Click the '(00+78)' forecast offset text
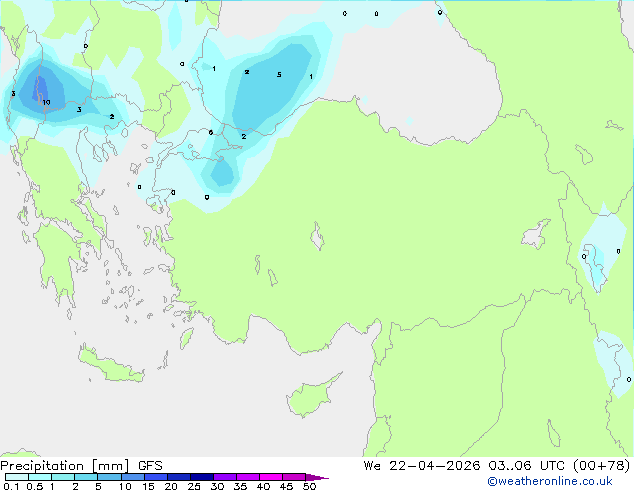This screenshot has height=490, width=634. [602, 466]
